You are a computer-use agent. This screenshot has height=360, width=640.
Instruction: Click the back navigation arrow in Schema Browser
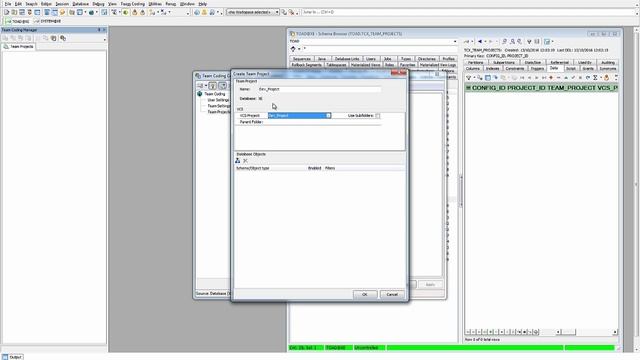[480, 42]
